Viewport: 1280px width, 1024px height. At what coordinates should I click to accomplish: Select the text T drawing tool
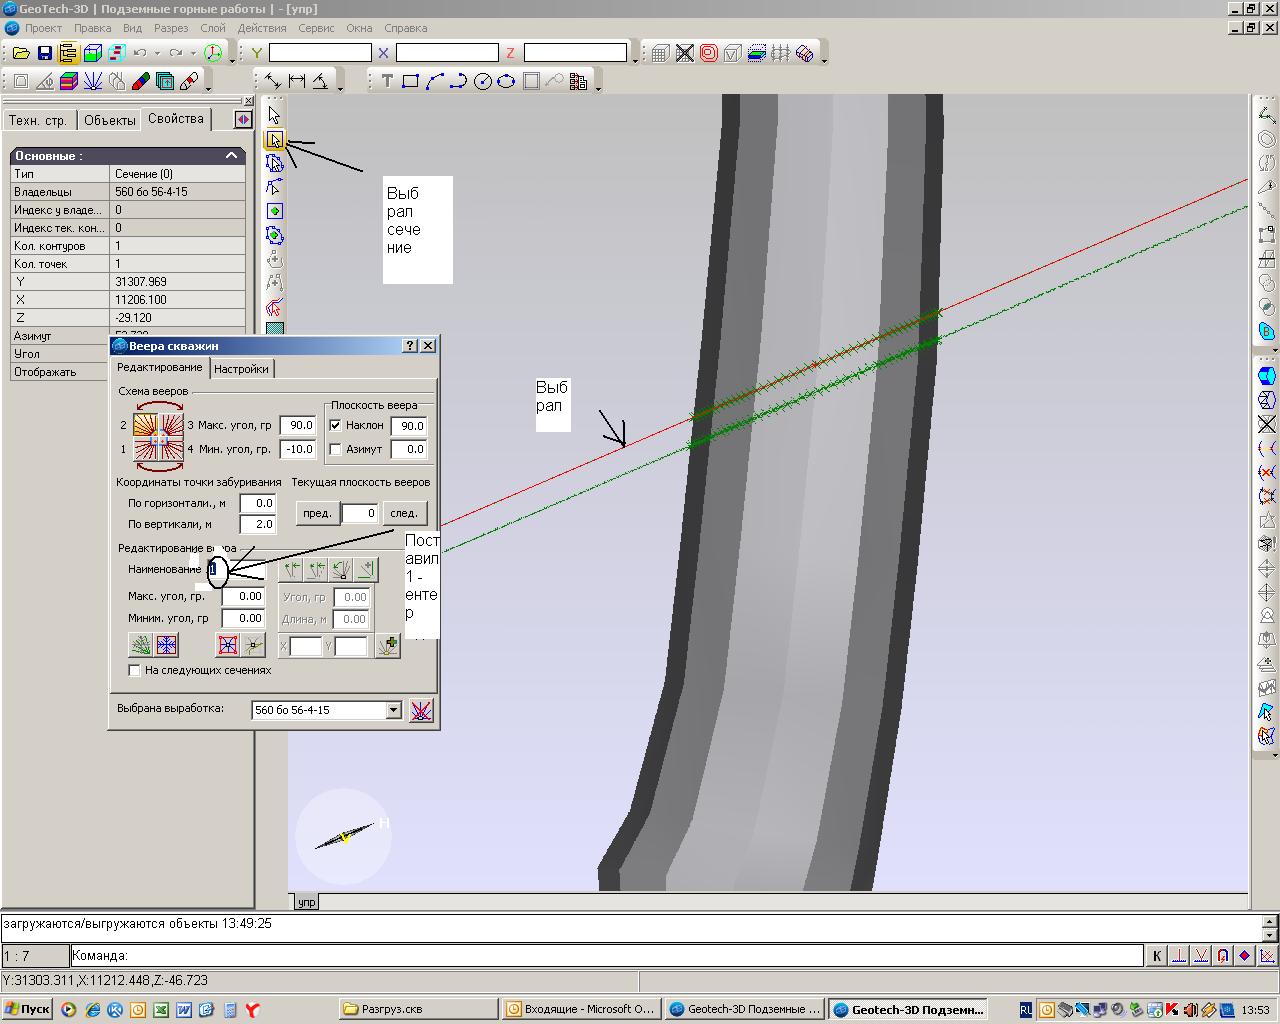[x=386, y=81]
